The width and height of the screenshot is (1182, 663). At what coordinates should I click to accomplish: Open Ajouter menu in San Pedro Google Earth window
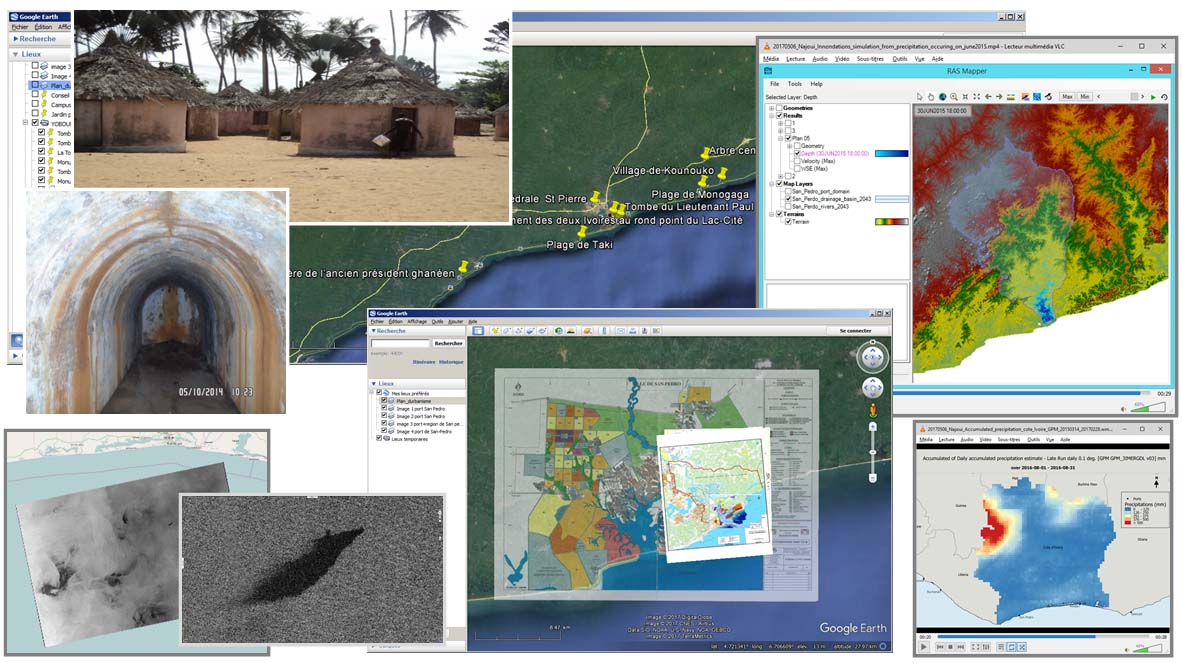[x=455, y=322]
